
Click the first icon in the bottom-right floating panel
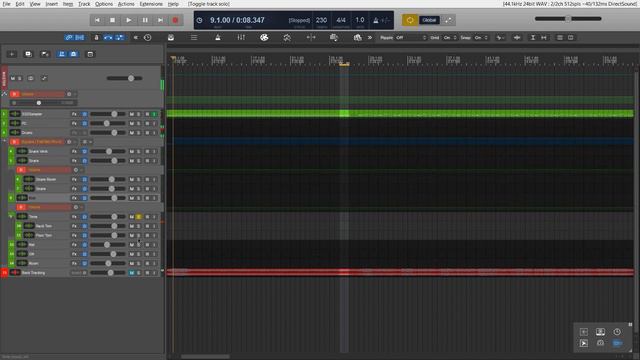584,332
